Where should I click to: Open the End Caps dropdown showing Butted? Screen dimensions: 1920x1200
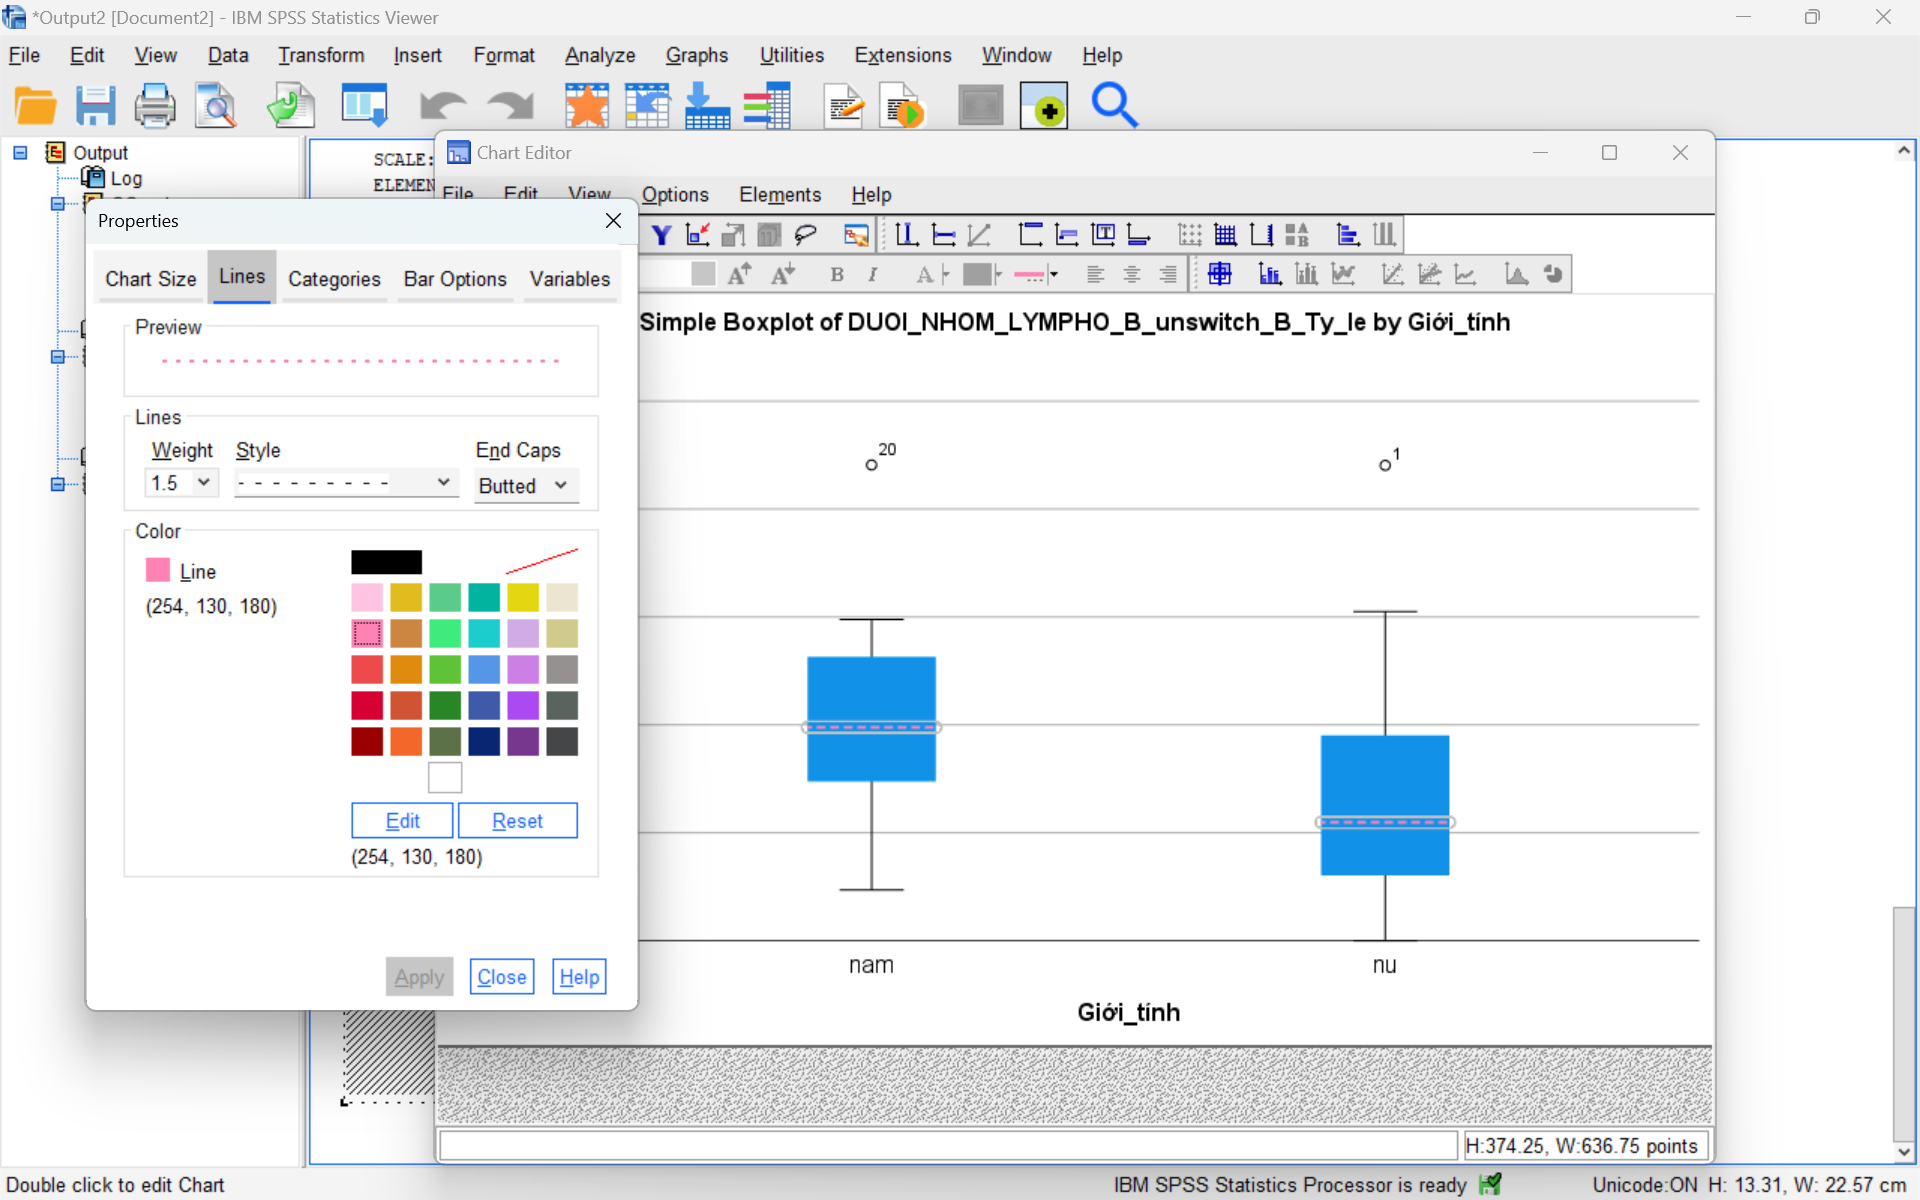[x=560, y=485]
